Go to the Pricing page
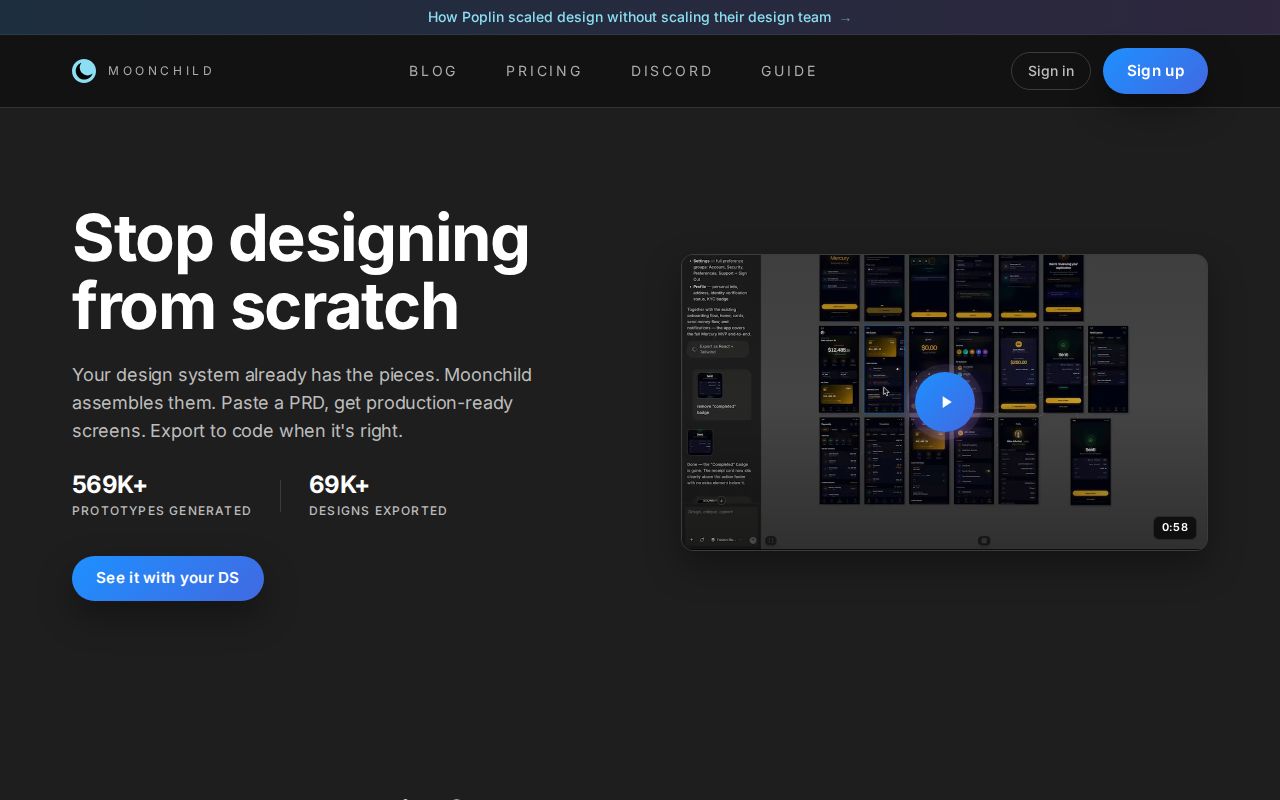The width and height of the screenshot is (1280, 800). pos(544,71)
